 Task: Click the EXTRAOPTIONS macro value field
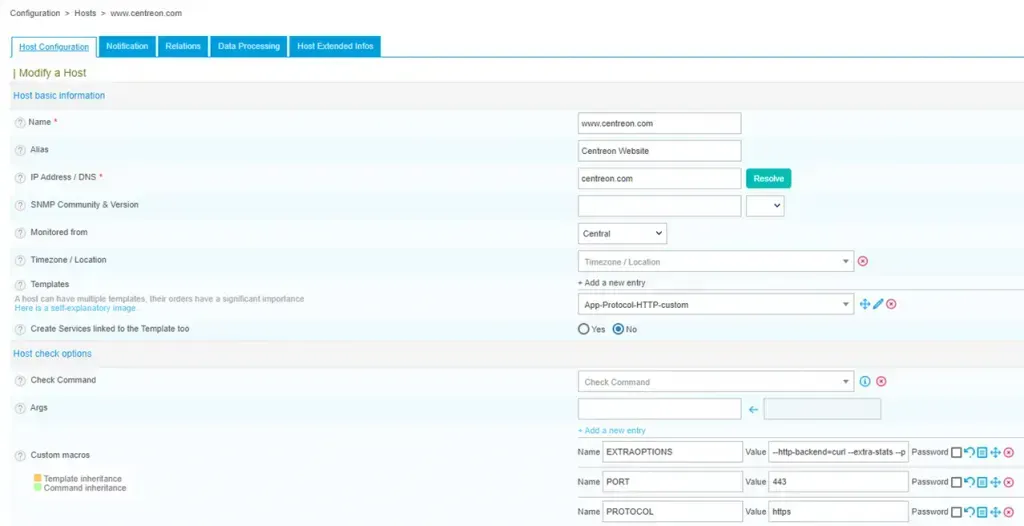[x=839, y=452]
